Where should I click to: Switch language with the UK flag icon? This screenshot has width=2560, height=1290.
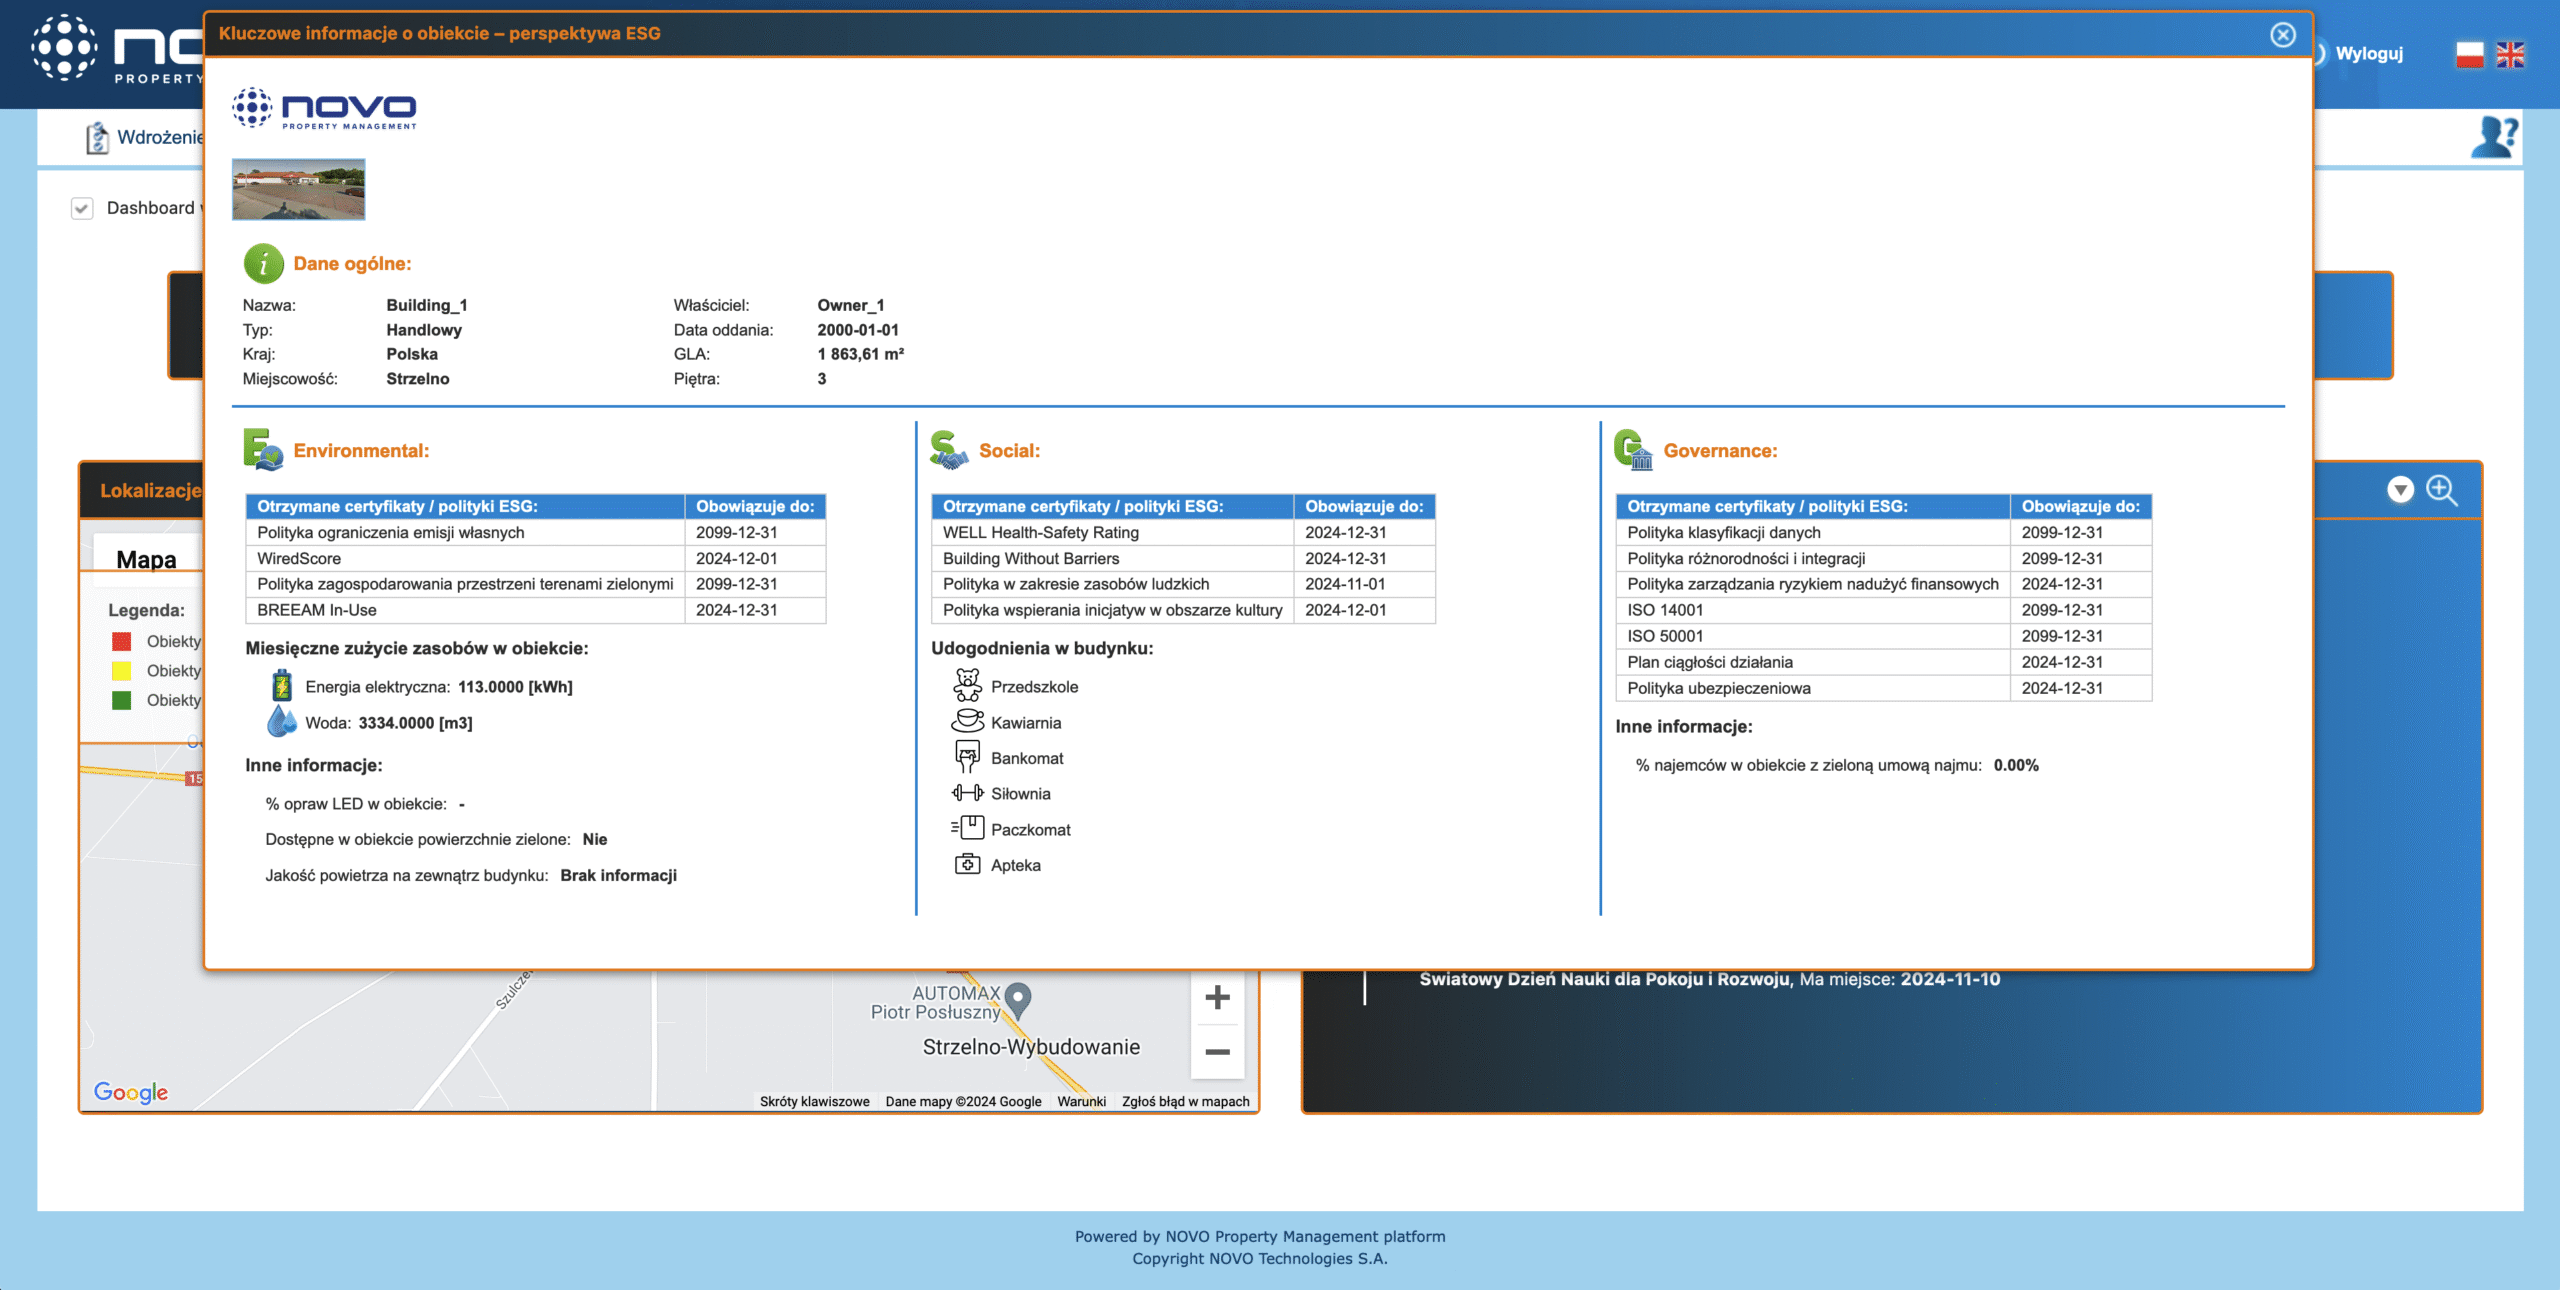click(2510, 54)
